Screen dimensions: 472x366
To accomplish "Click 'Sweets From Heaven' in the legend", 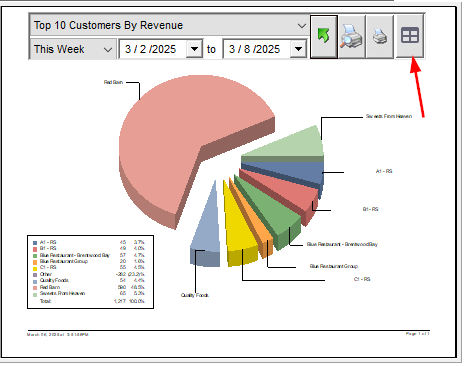I will click(62, 293).
